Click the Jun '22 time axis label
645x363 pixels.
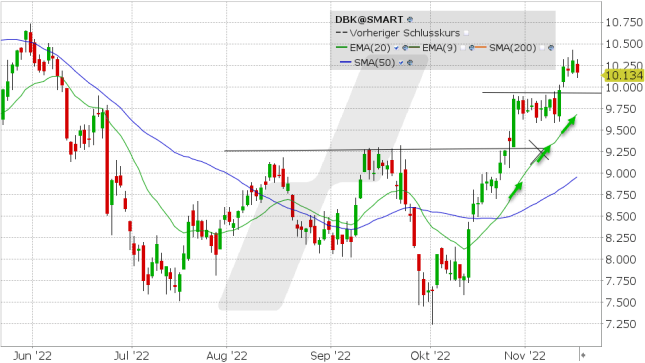pos(32,355)
